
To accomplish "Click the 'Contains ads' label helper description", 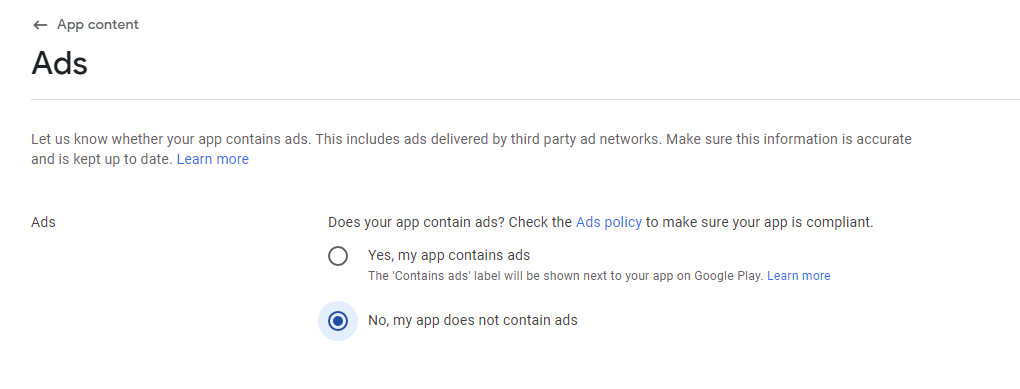I will point(565,276).
